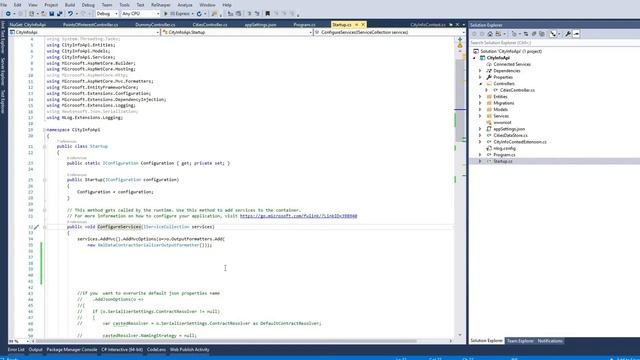Image resolution: width=640 pixels, height=360 pixels.
Task: Click the Undo toolbar icon
Action: click(x=70, y=13)
